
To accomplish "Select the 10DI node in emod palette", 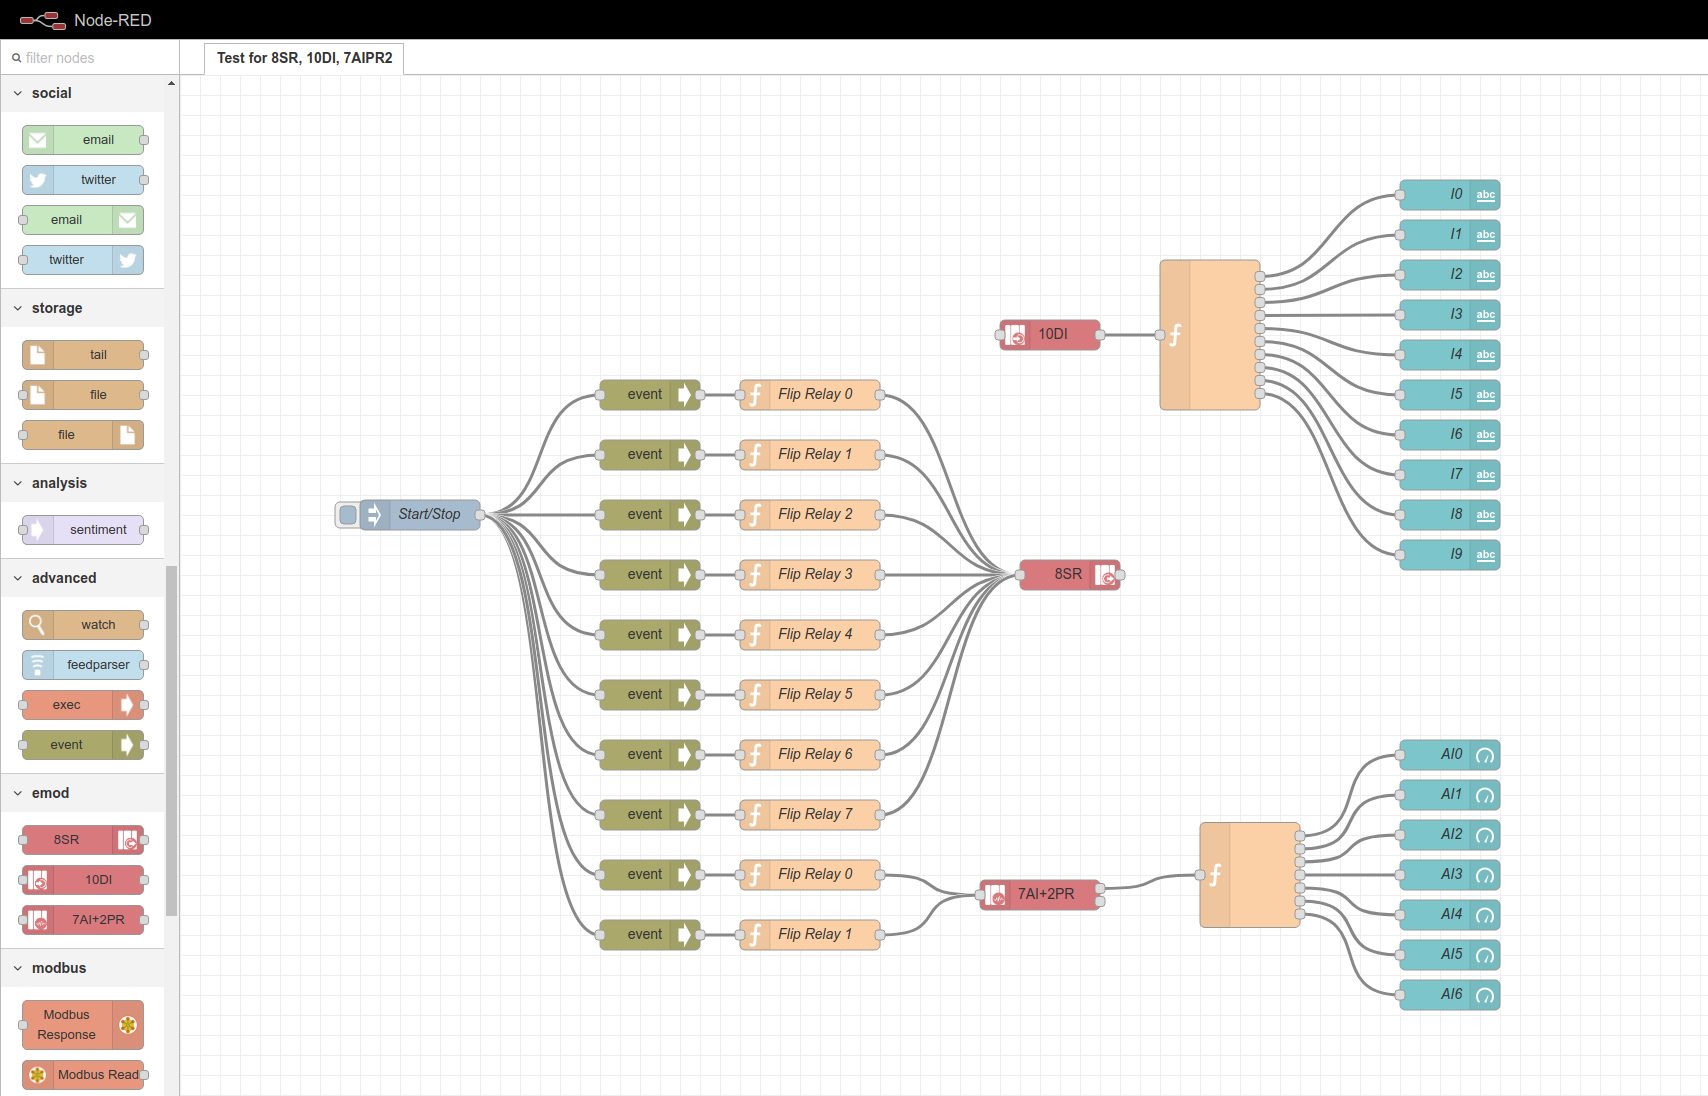I will pos(83,880).
